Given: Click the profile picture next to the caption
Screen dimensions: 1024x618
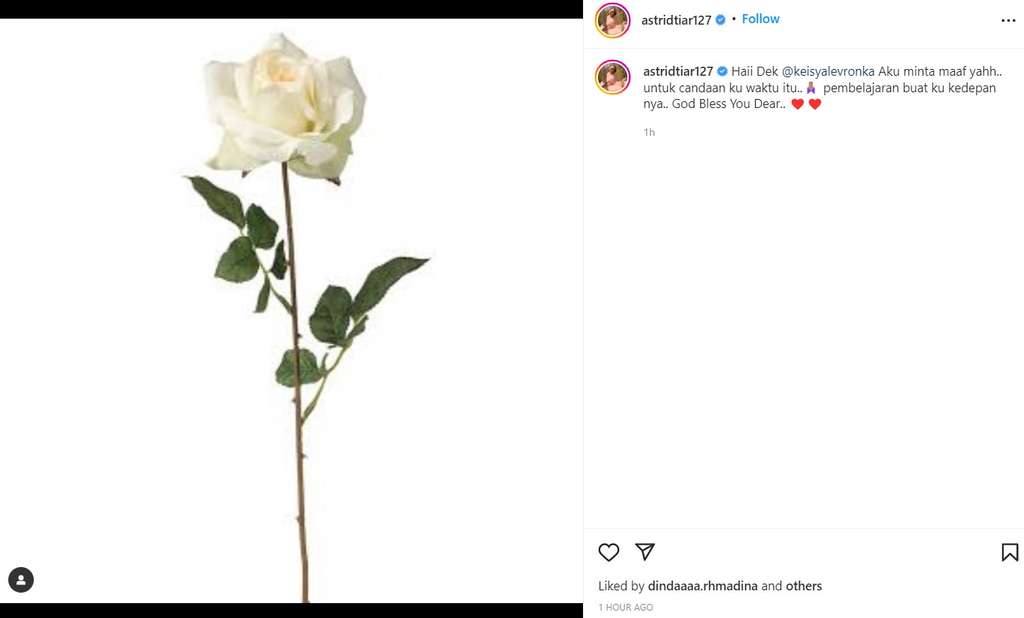Looking at the screenshot, I should [x=612, y=77].
